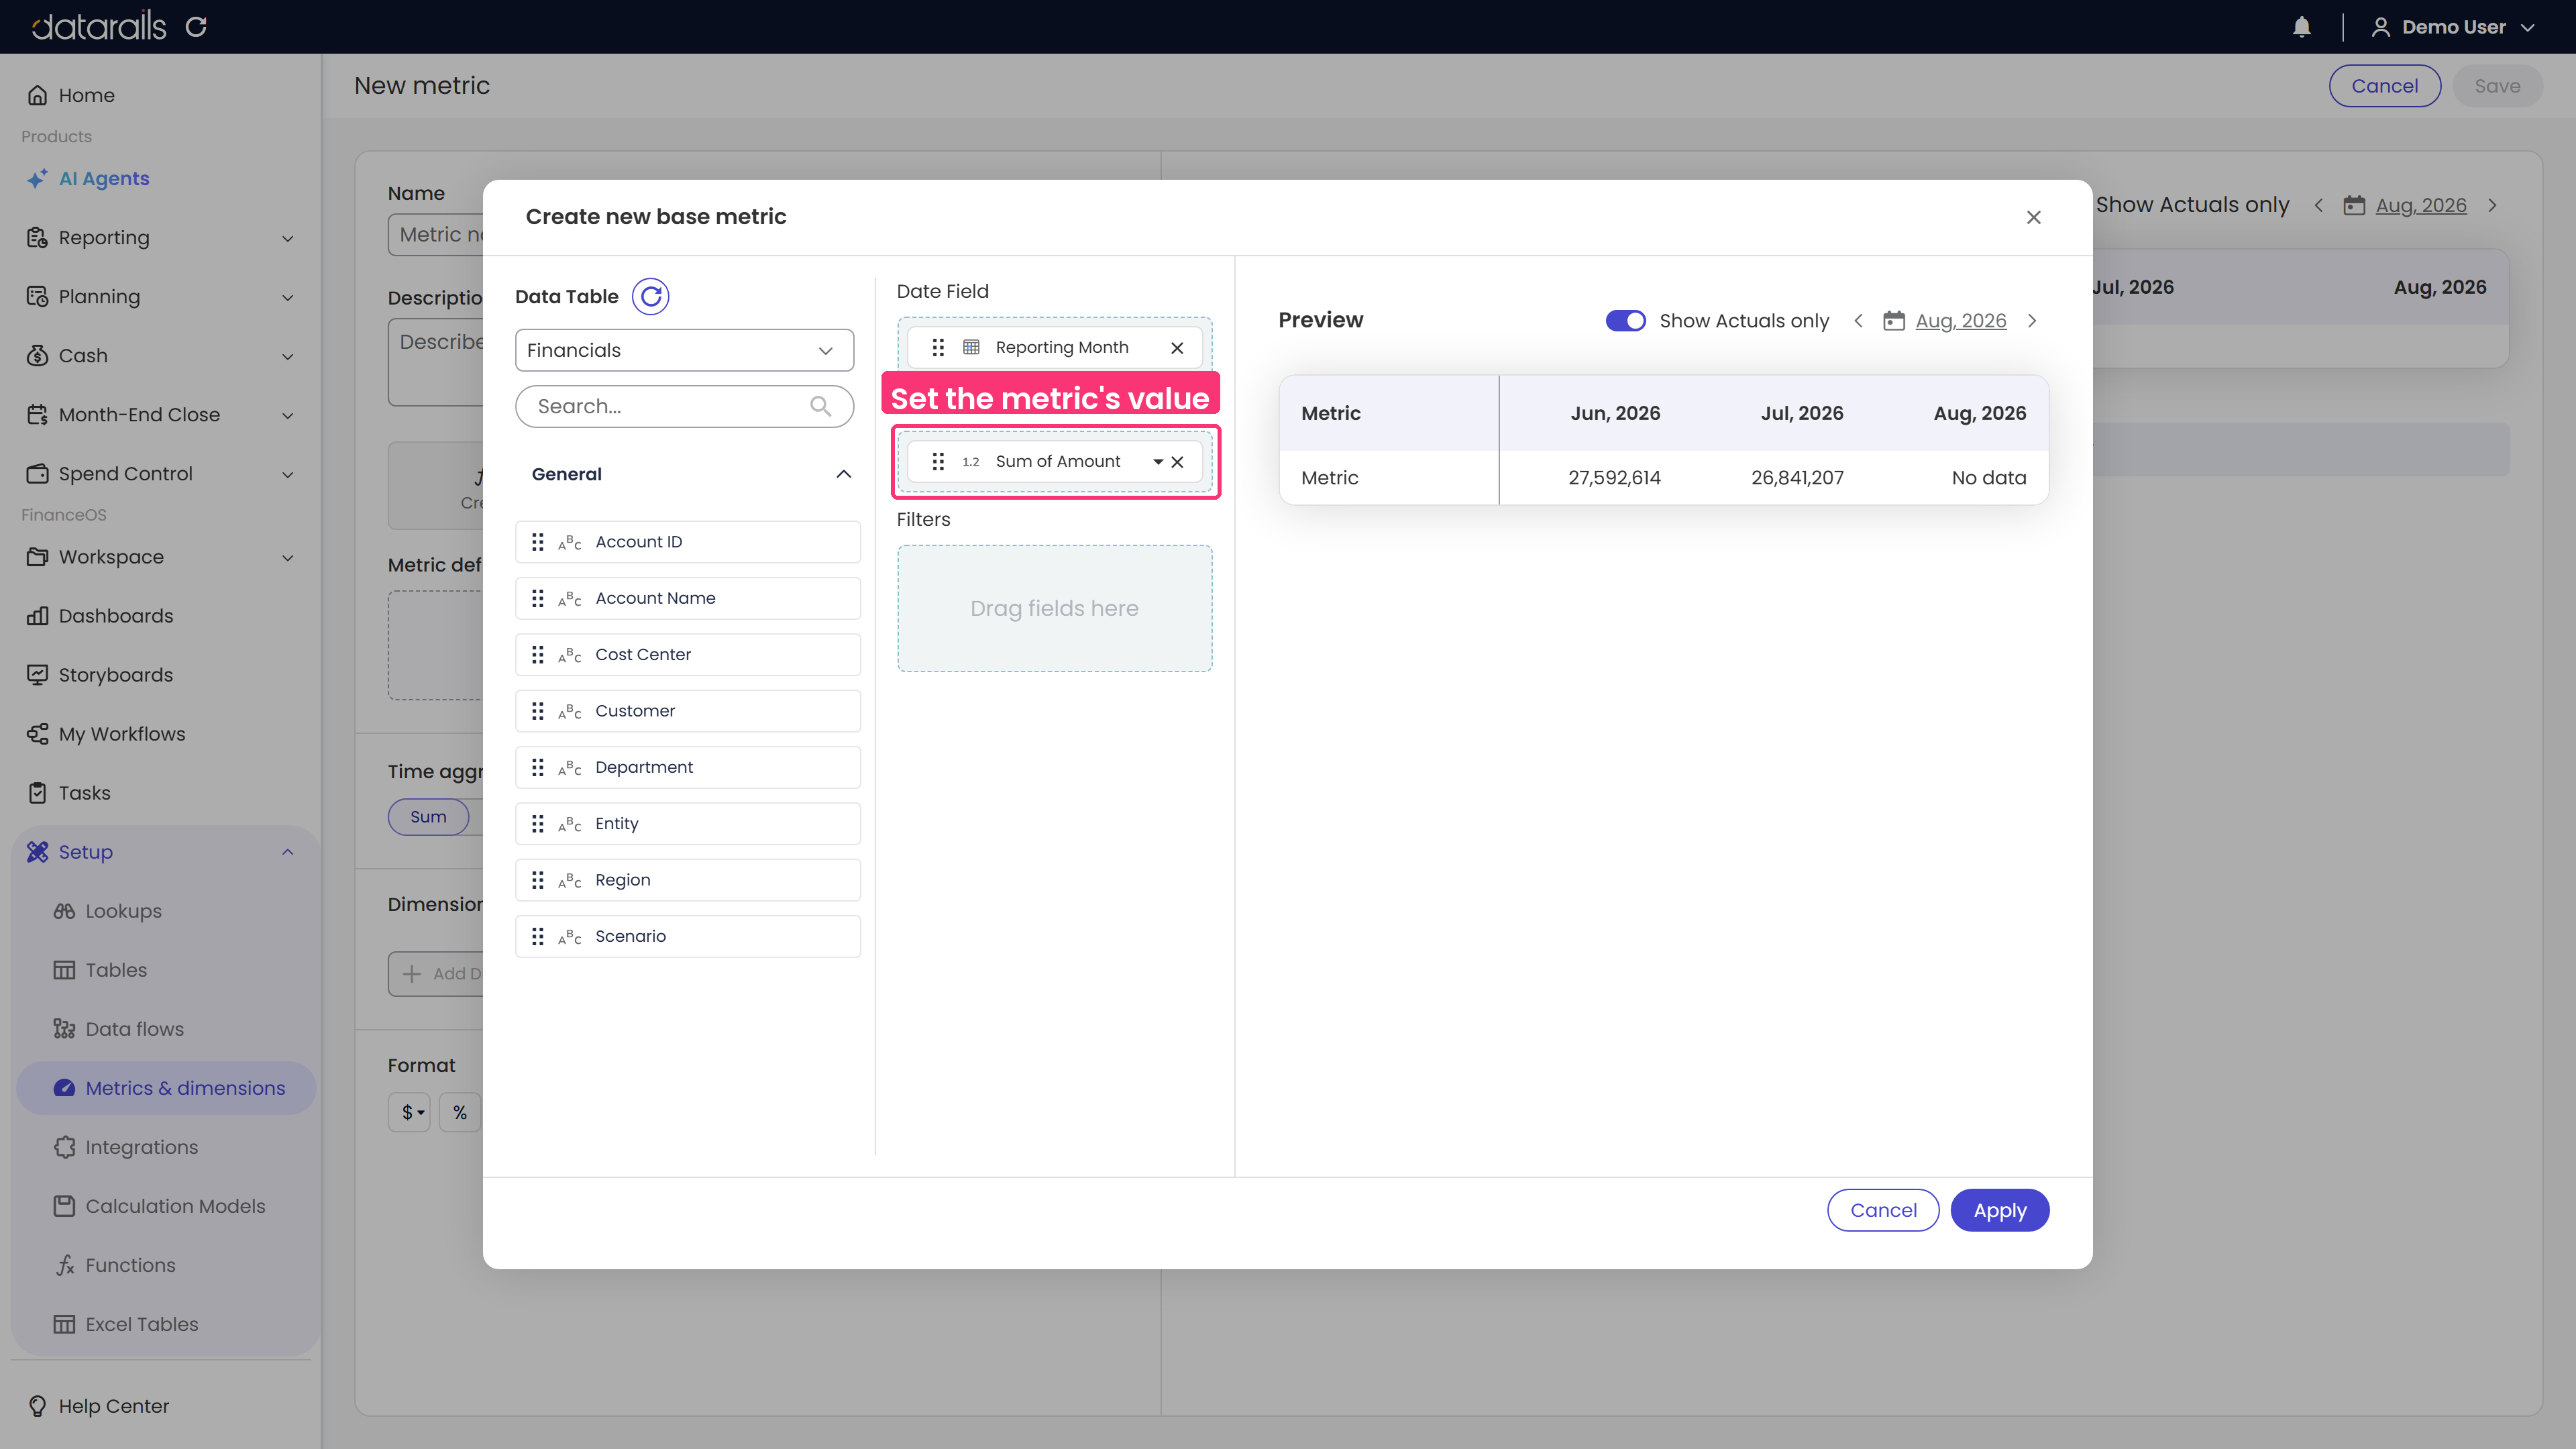Viewport: 2576px width, 1449px height.
Task: Click the Home icon in sidebar
Action: coord(37,95)
